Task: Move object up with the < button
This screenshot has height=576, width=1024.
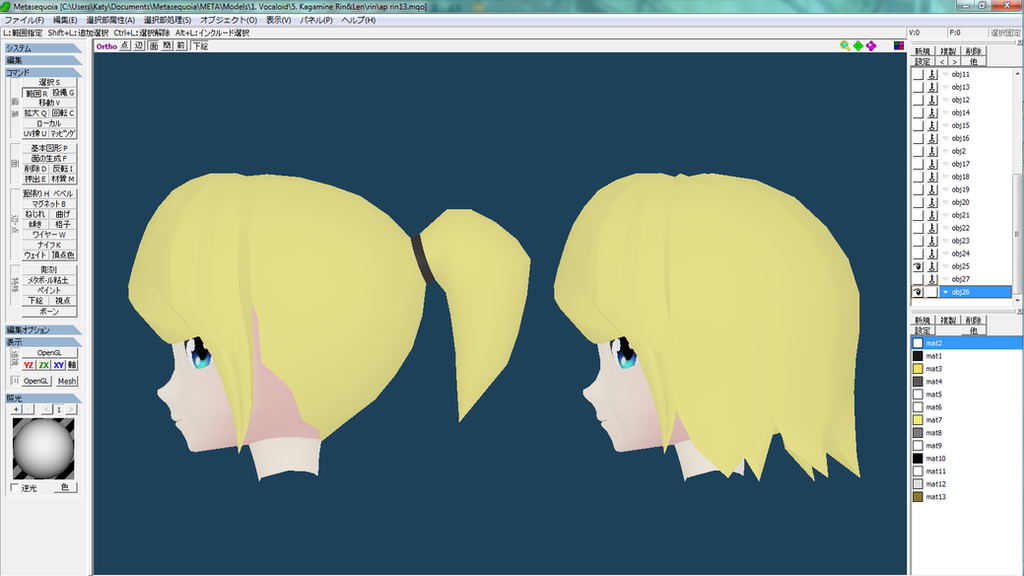Action: [942, 61]
